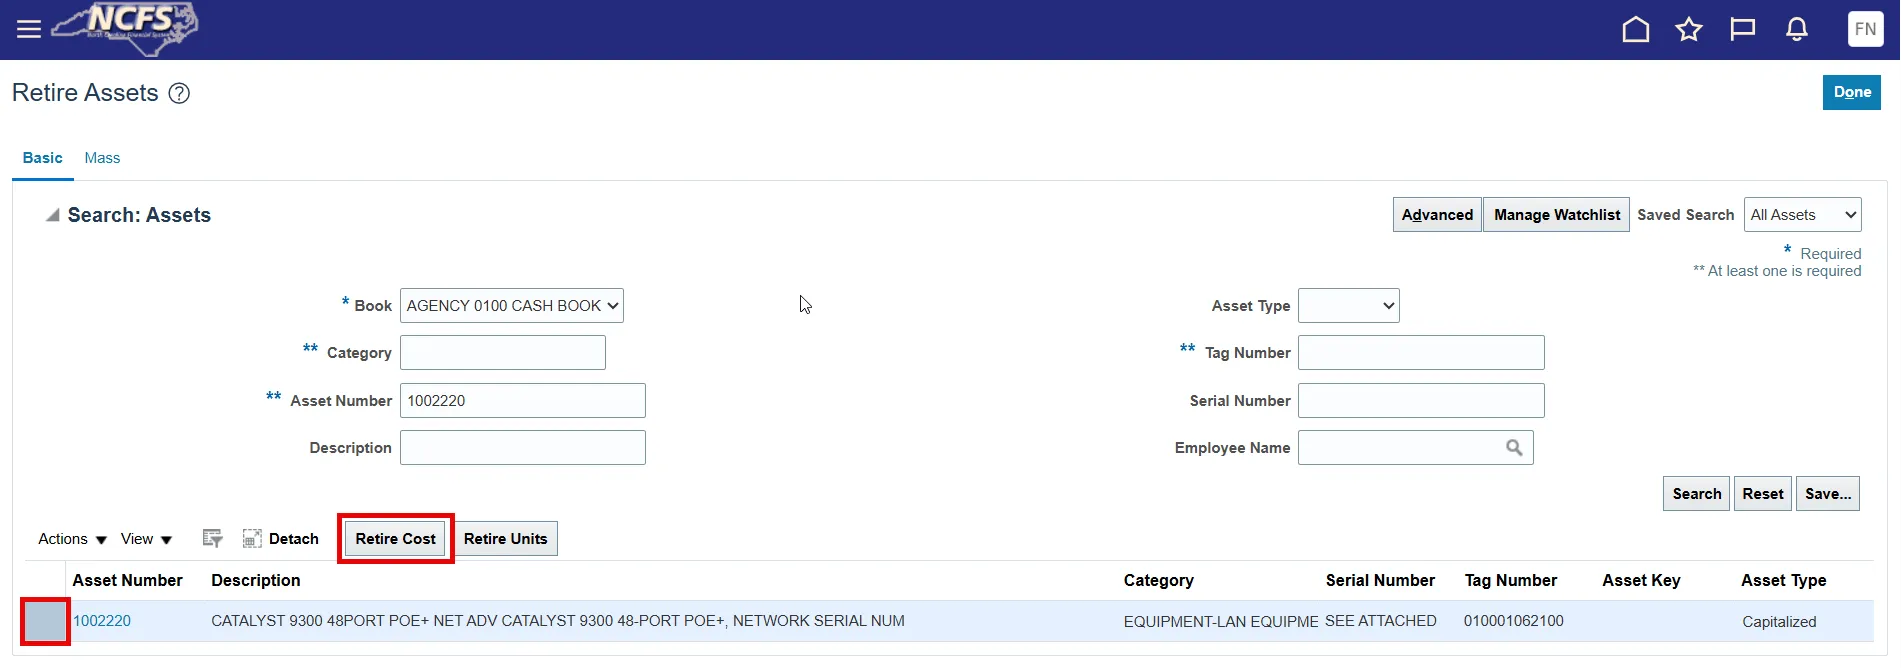Focus the Asset Number field
This screenshot has width=1901, height=668.
(523, 400)
